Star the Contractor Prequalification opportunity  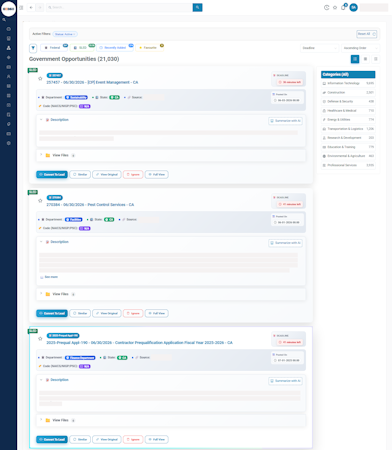point(40,339)
